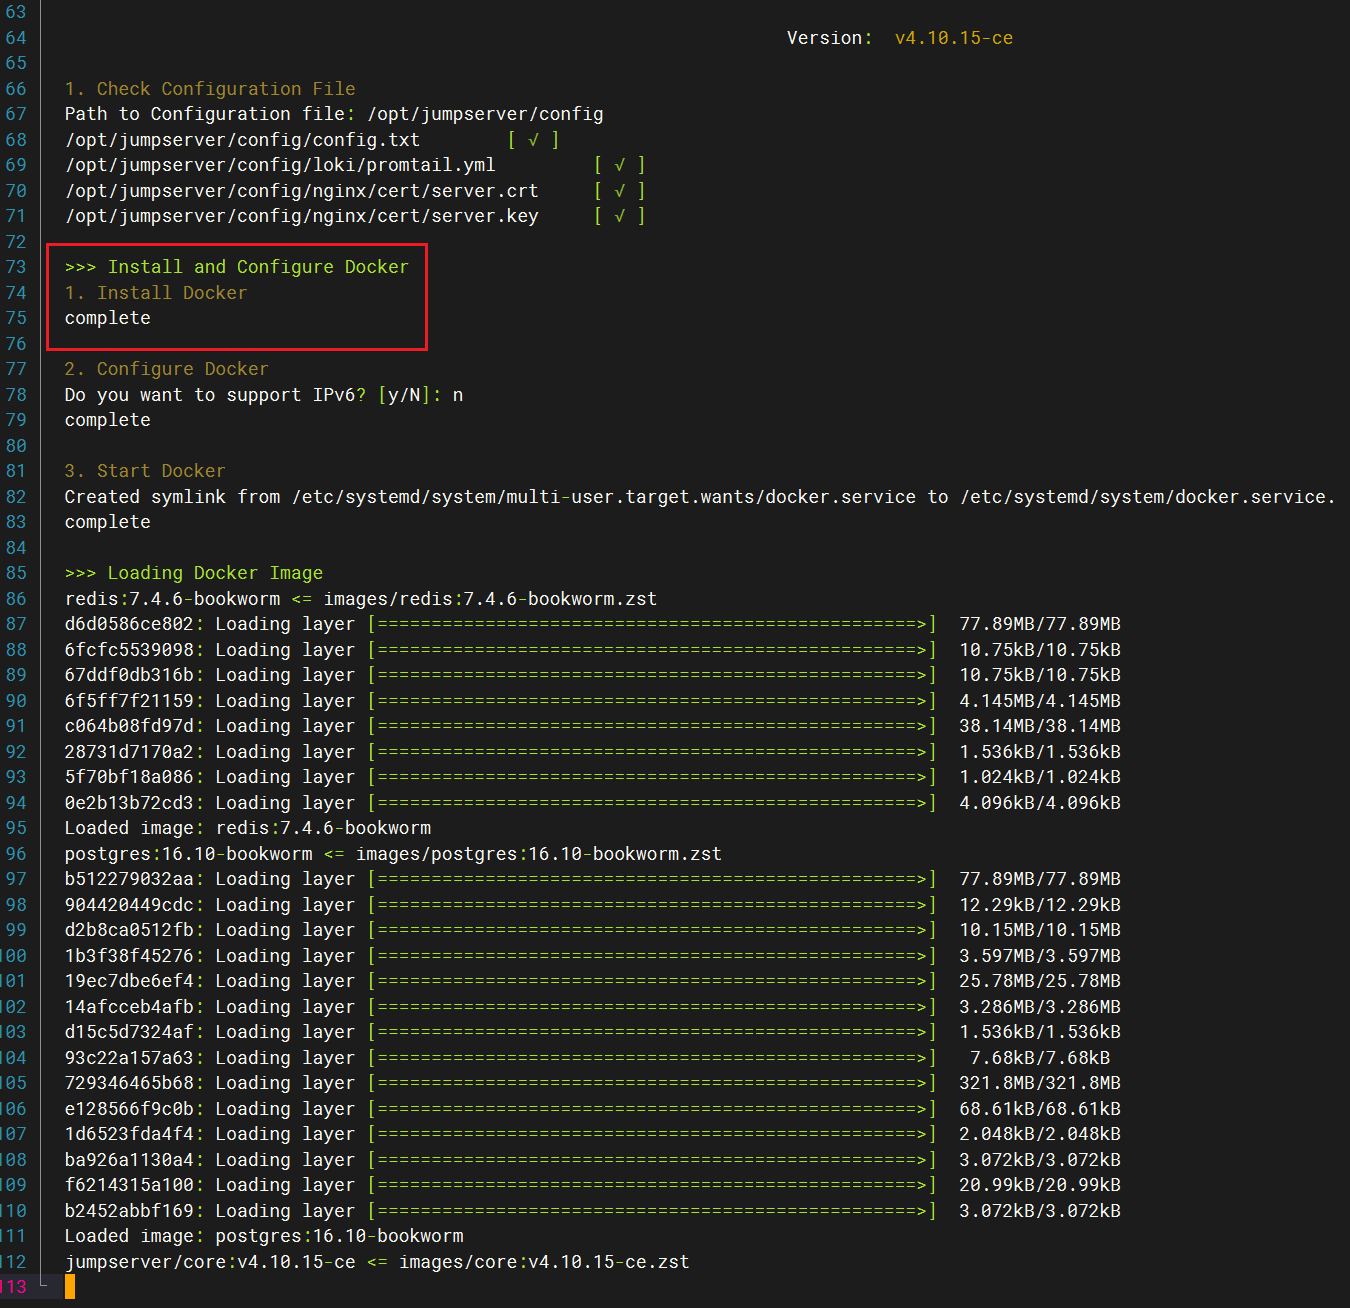The image size is (1350, 1308).
Task: Click layer ID c064b08fd97d
Action: click(x=129, y=726)
